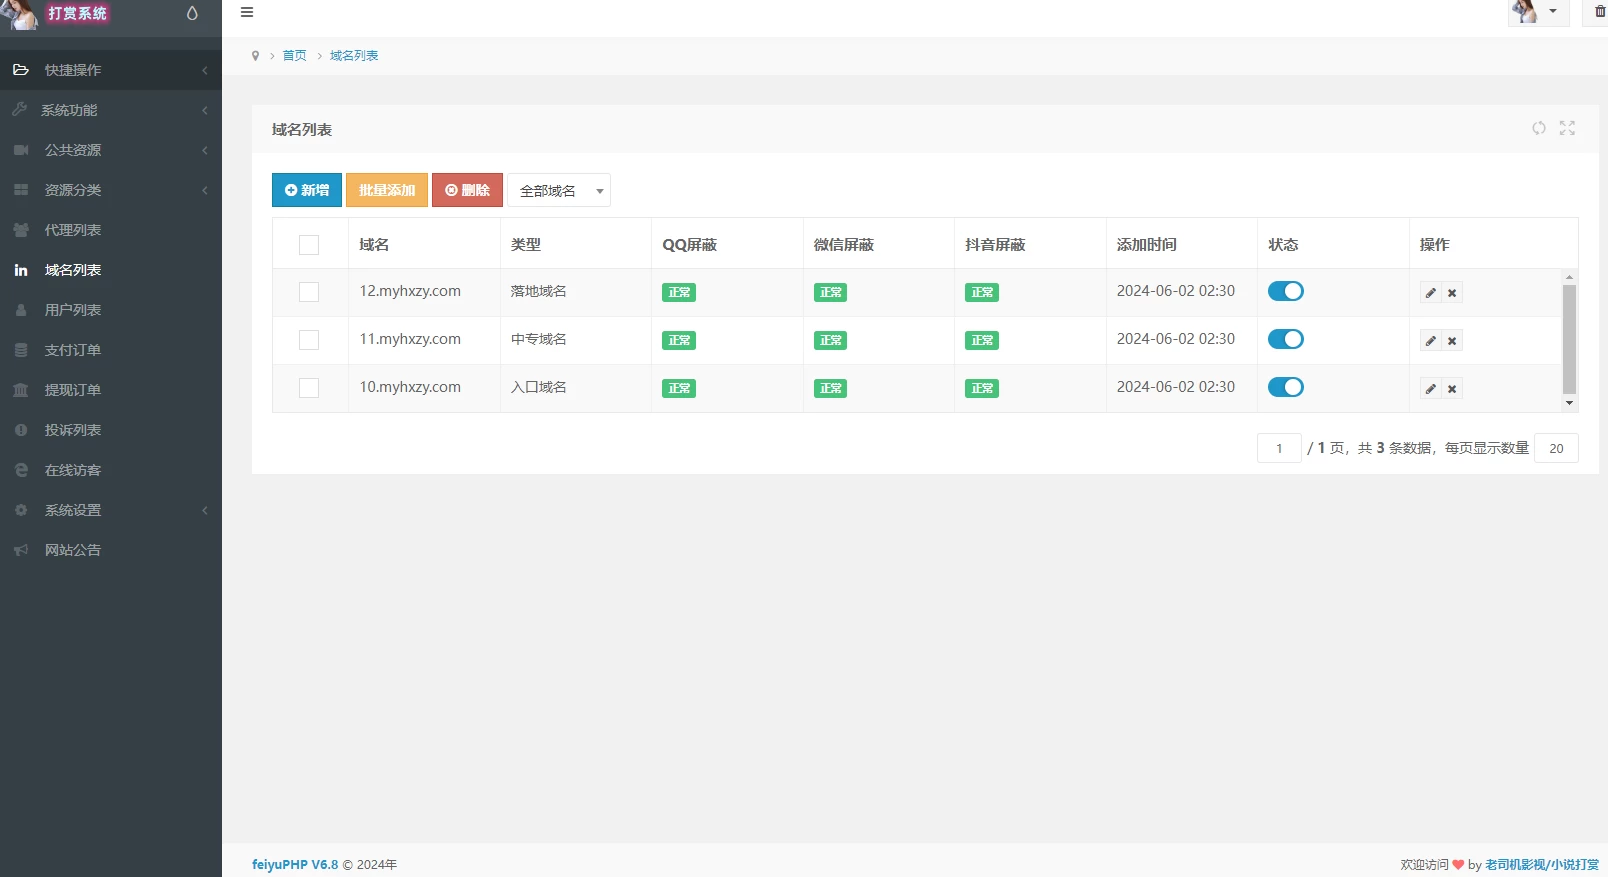Check the checkbox for 11.myhxzy.com row
The width and height of the screenshot is (1608, 877).
(309, 340)
